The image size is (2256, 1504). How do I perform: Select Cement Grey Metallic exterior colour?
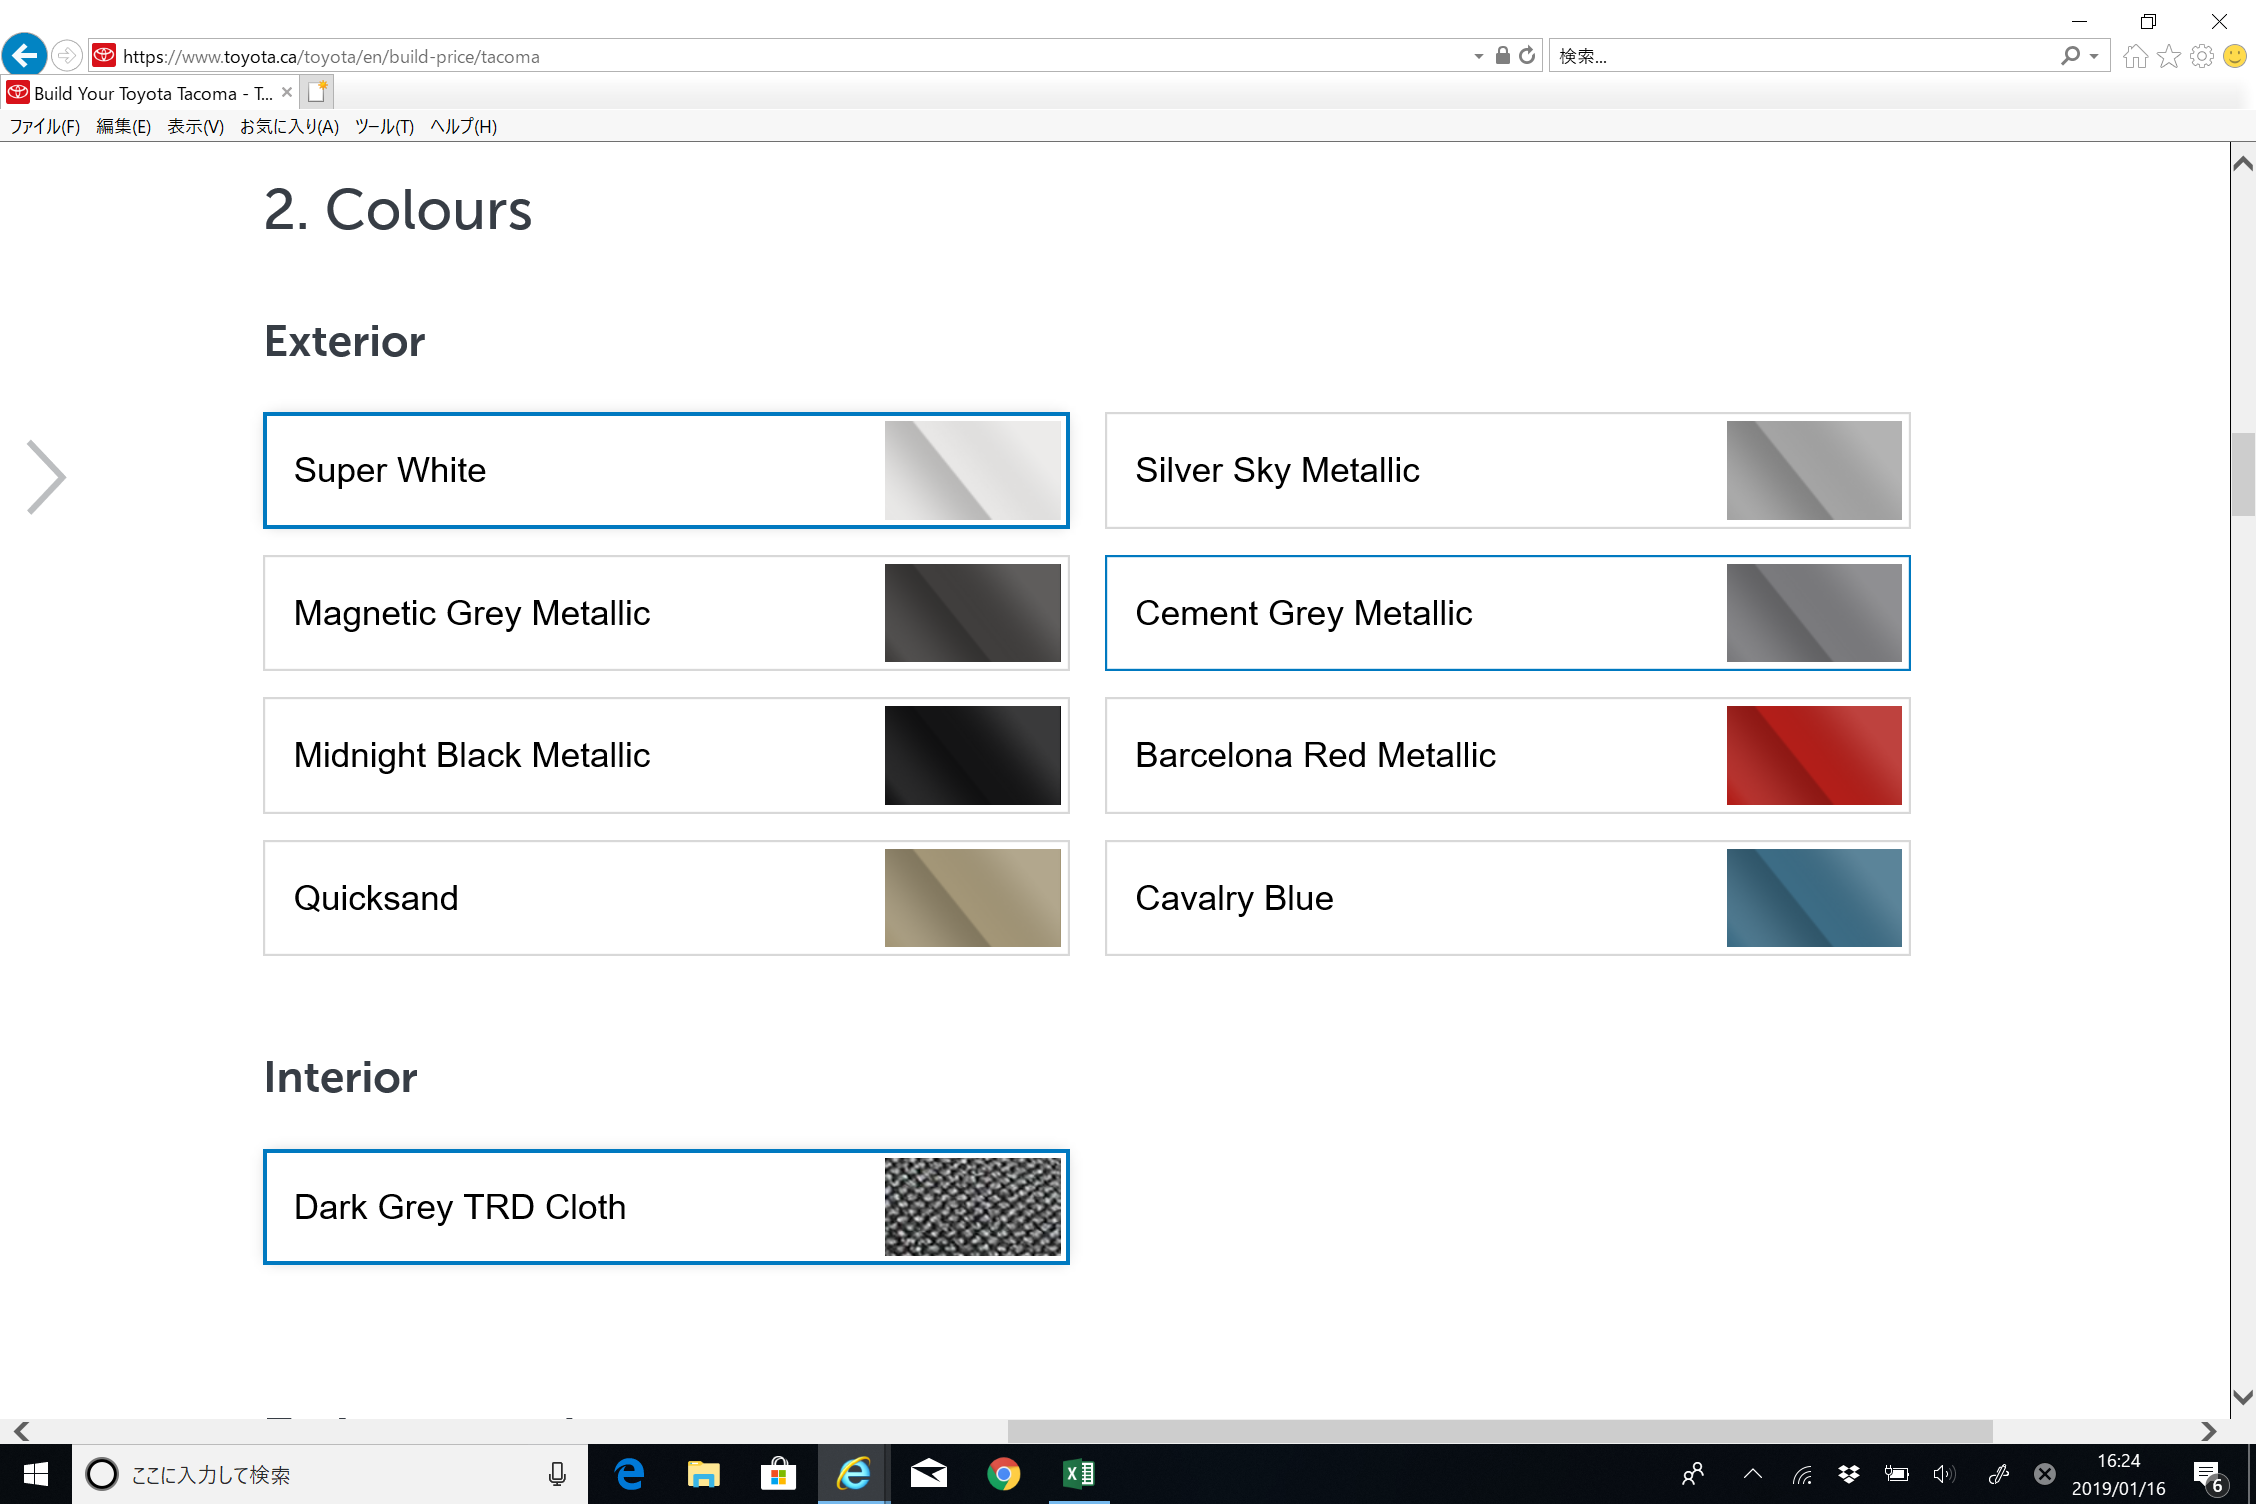pyautogui.click(x=1507, y=613)
